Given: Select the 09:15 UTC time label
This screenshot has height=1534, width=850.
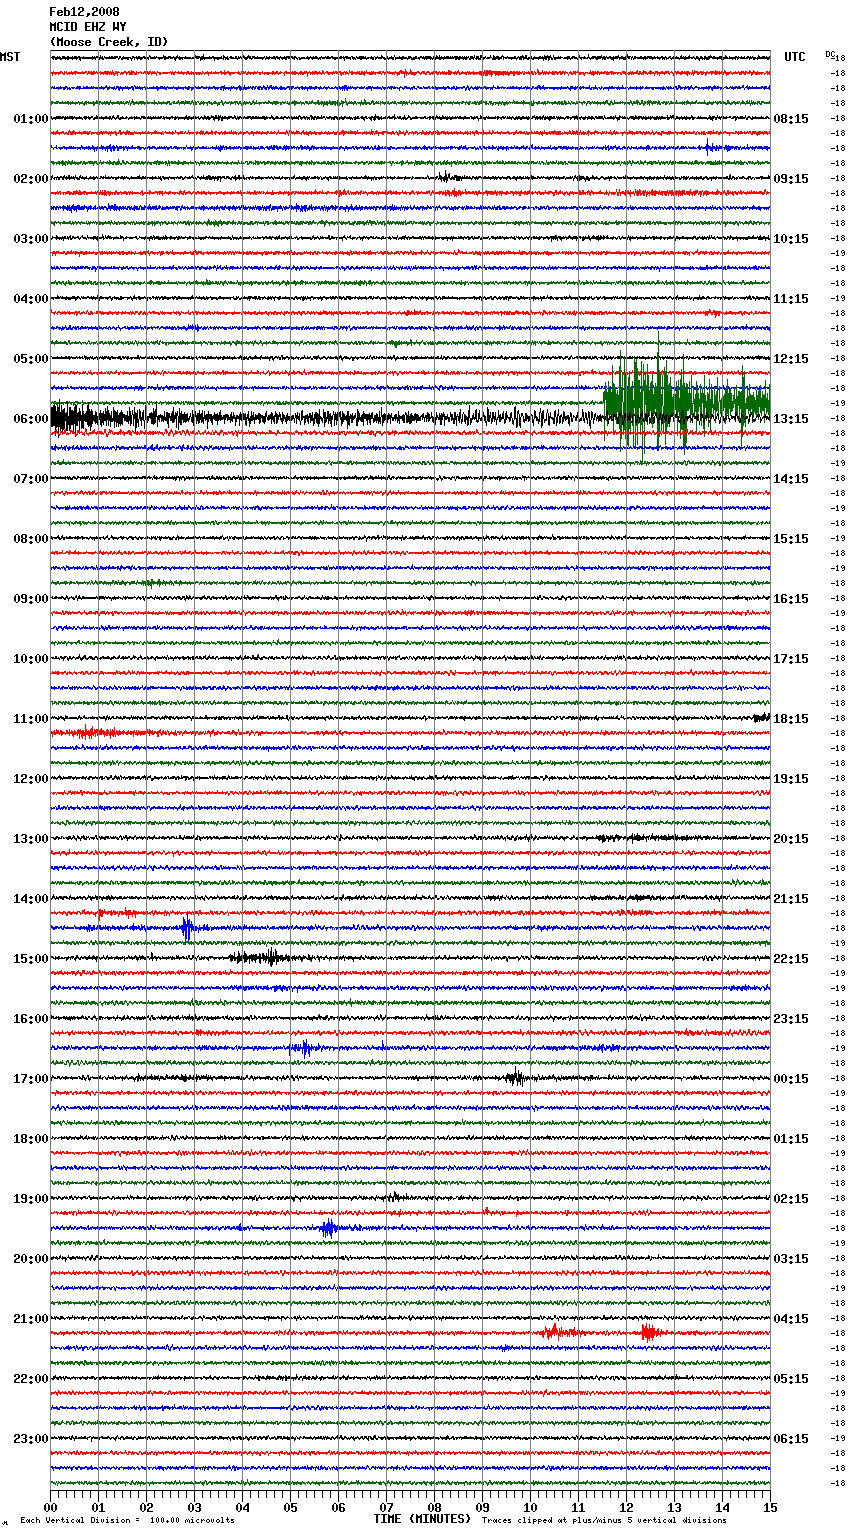Looking at the screenshot, I should point(791,179).
